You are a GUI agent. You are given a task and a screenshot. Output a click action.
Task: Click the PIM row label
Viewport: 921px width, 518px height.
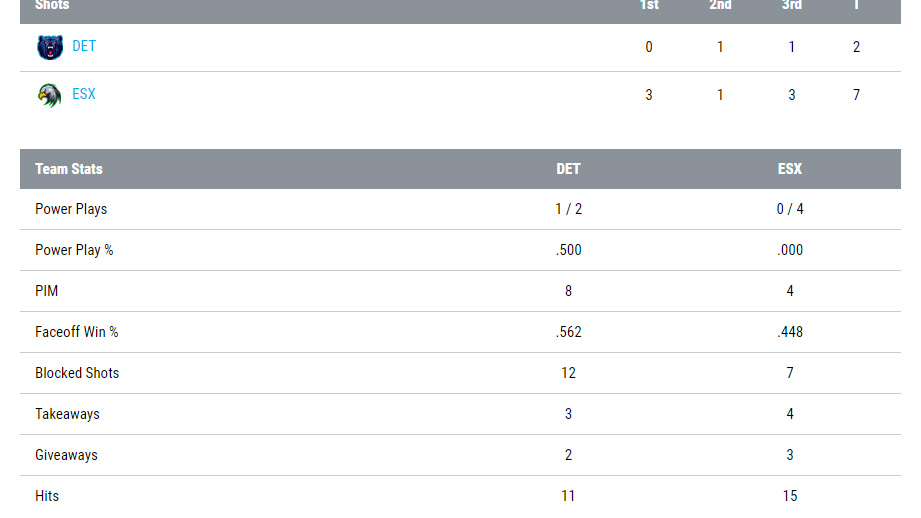pos(47,291)
